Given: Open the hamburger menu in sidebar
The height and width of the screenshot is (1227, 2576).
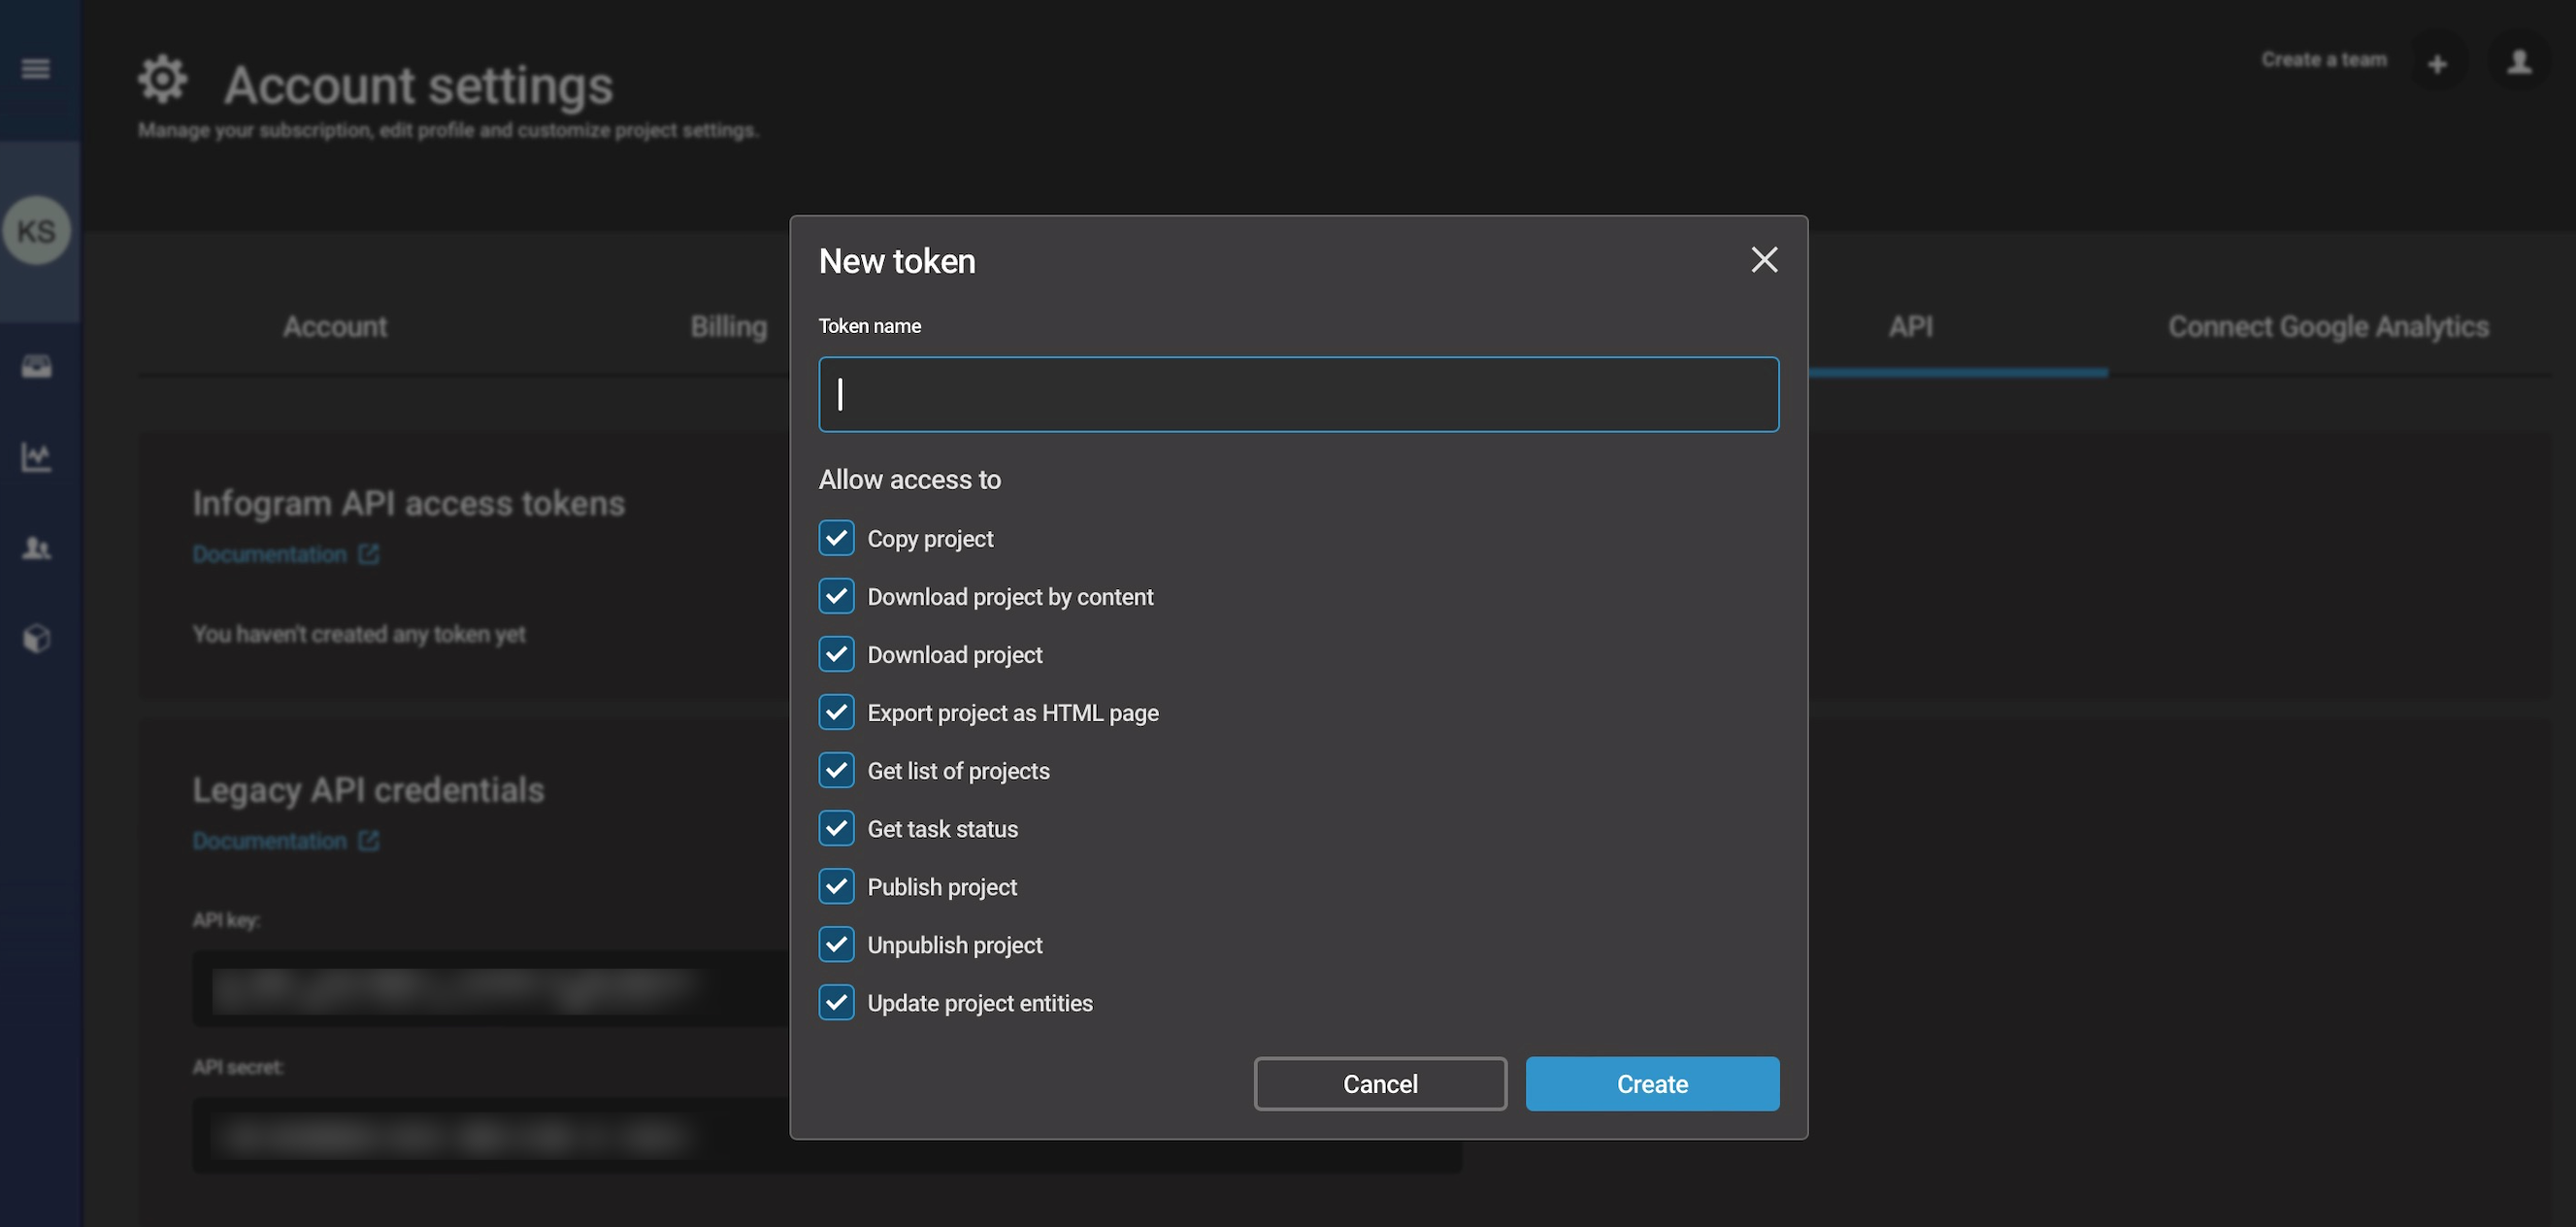Looking at the screenshot, I should coord(36,69).
